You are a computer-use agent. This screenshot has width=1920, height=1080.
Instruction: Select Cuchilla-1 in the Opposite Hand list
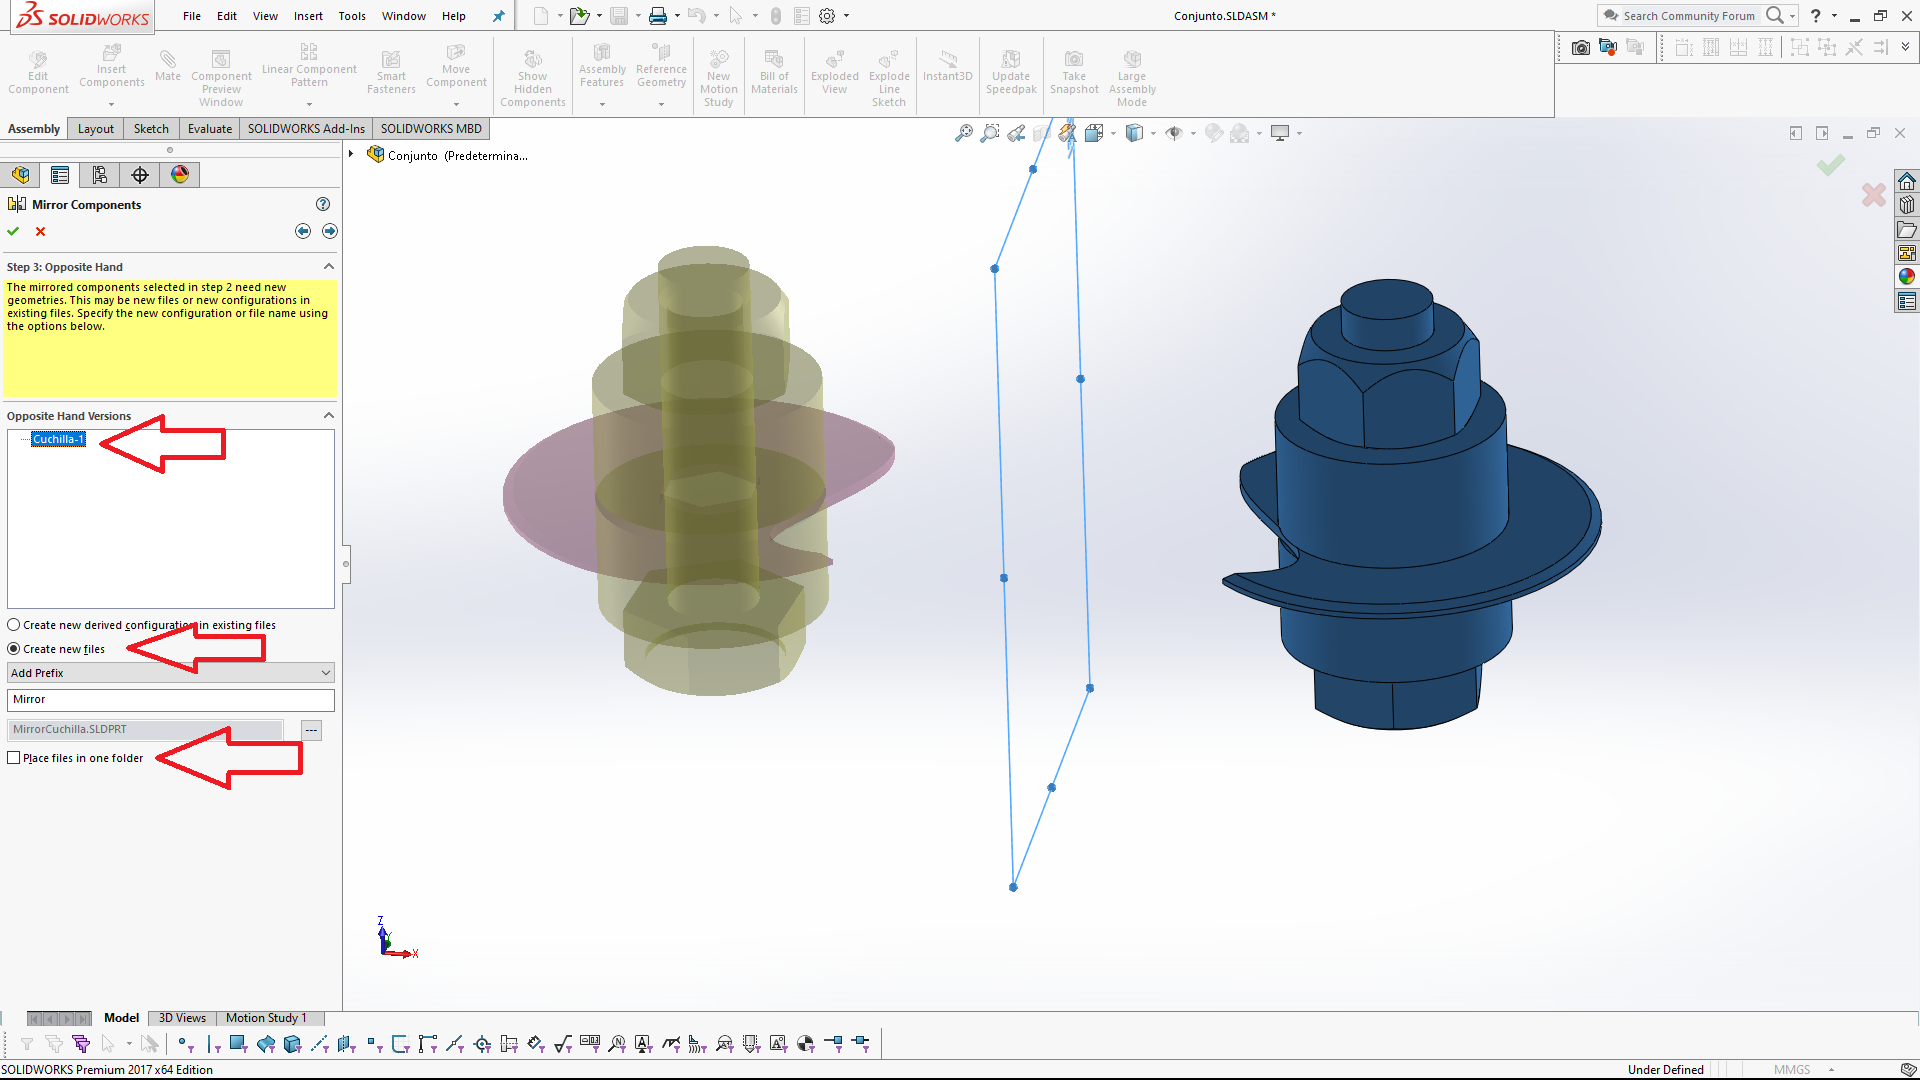pos(58,438)
